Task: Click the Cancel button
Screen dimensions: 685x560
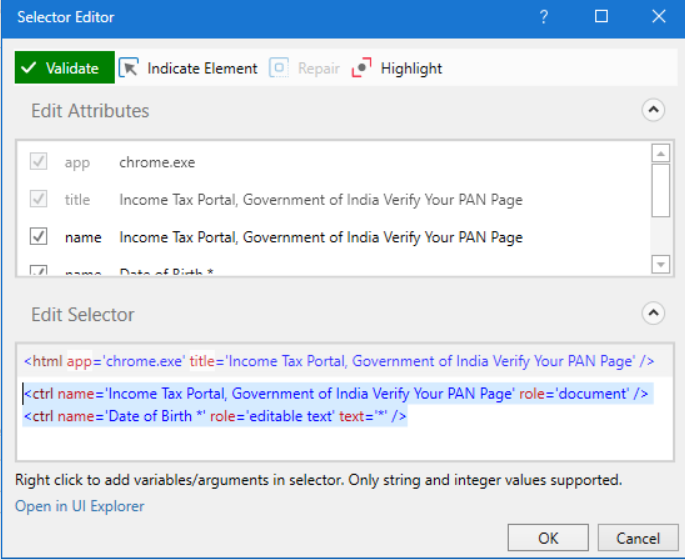Action: click(638, 538)
